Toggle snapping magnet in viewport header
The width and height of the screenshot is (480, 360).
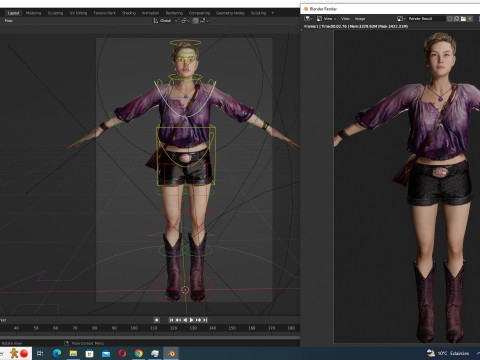[195, 21]
